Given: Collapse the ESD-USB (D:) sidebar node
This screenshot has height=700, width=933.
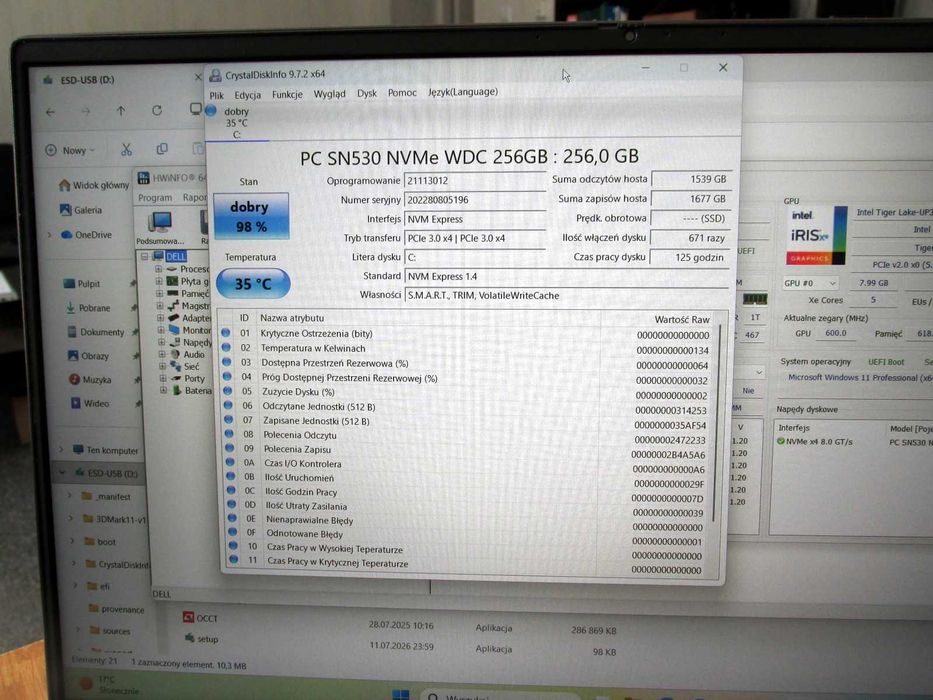Looking at the screenshot, I should (62, 473).
